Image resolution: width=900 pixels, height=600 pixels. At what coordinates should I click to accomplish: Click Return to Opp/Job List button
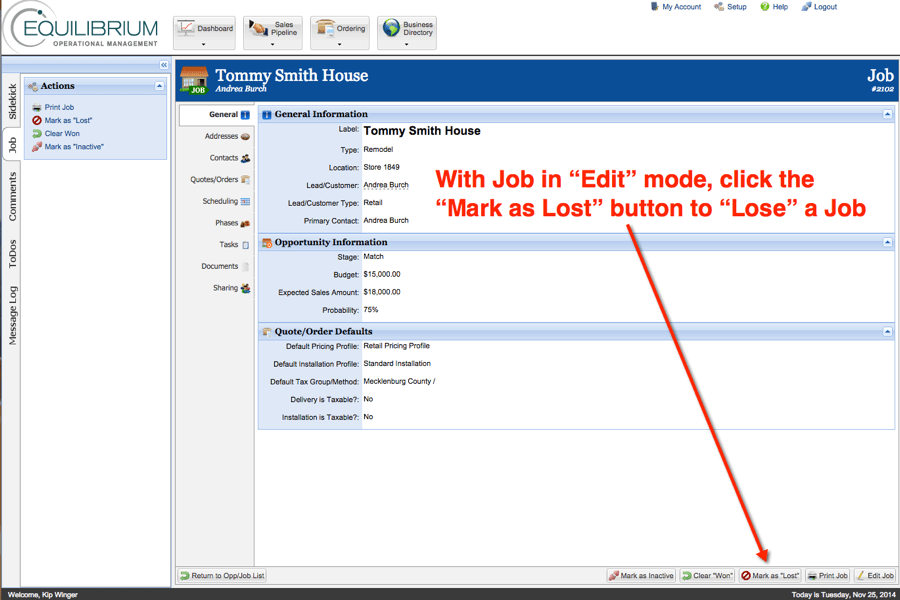(222, 575)
